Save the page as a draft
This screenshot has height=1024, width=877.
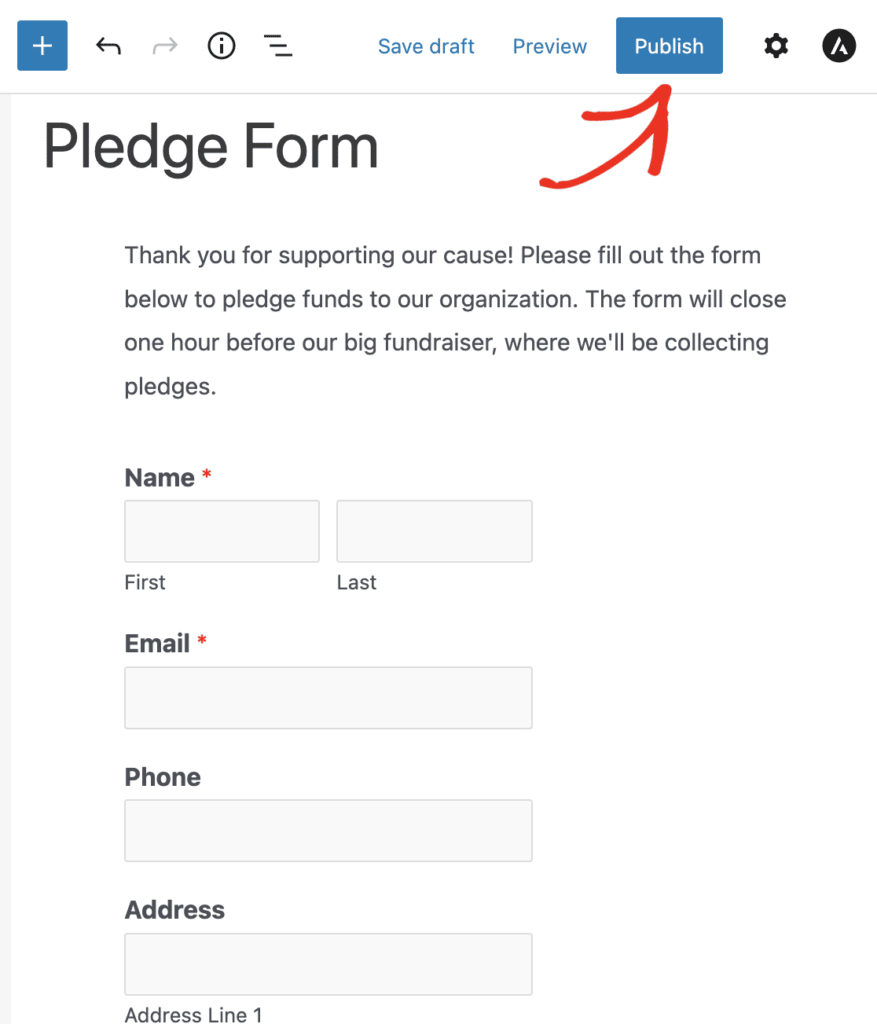pyautogui.click(x=426, y=46)
